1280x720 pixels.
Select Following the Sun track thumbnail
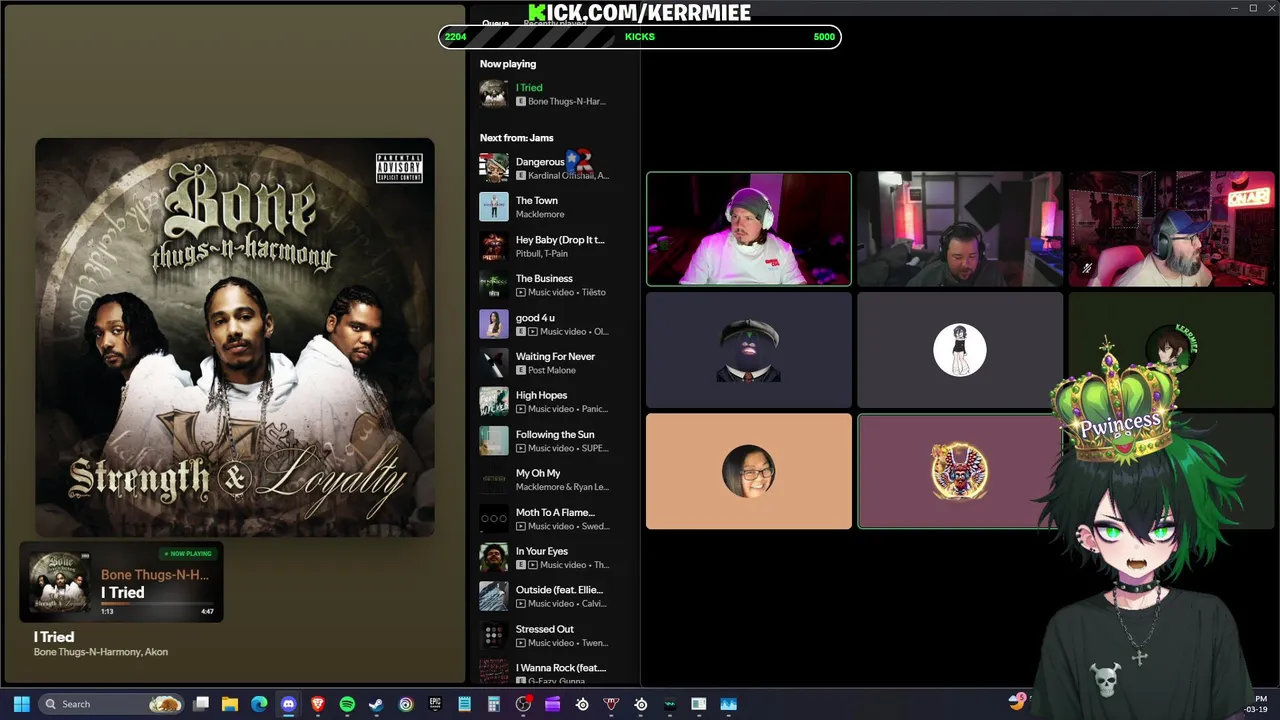[x=493, y=441]
